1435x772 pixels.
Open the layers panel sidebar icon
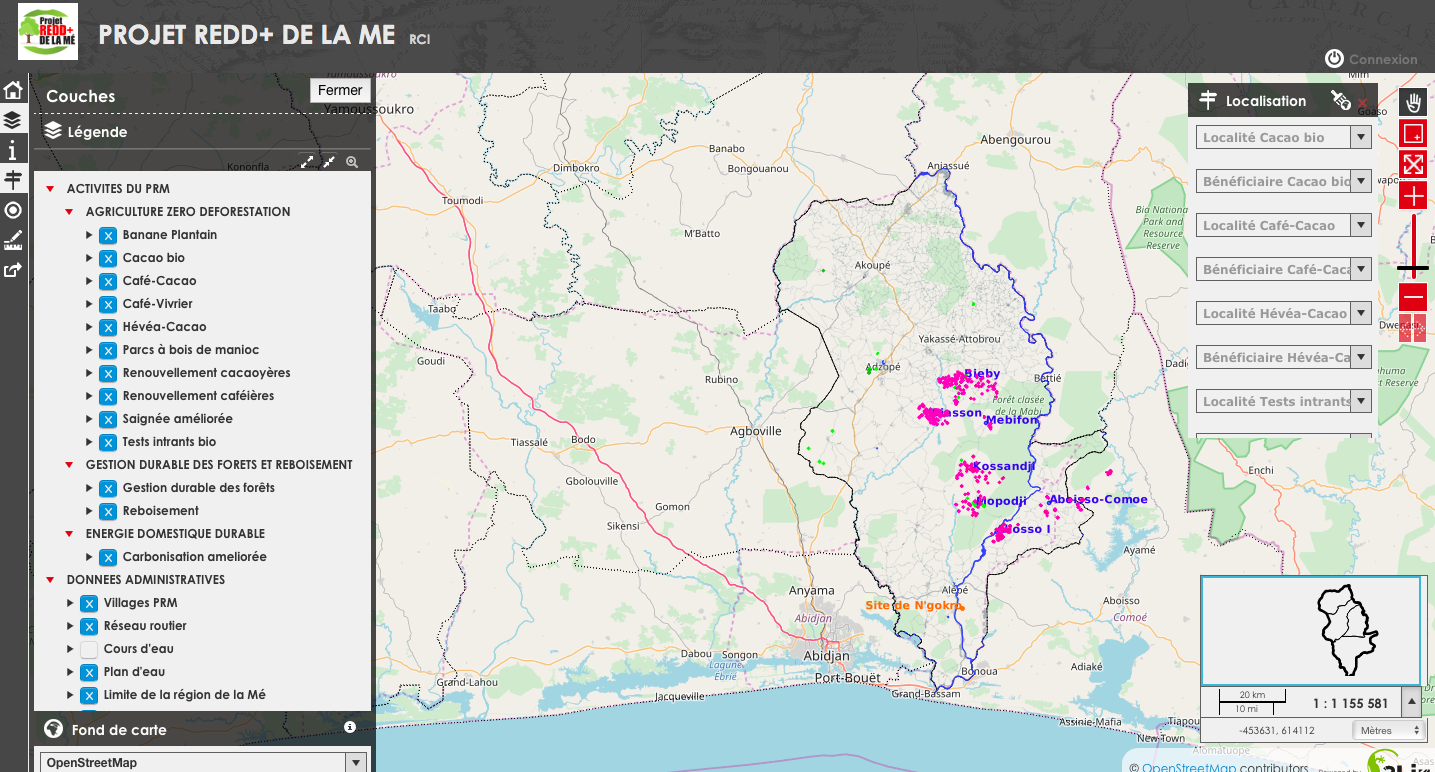click(13, 120)
